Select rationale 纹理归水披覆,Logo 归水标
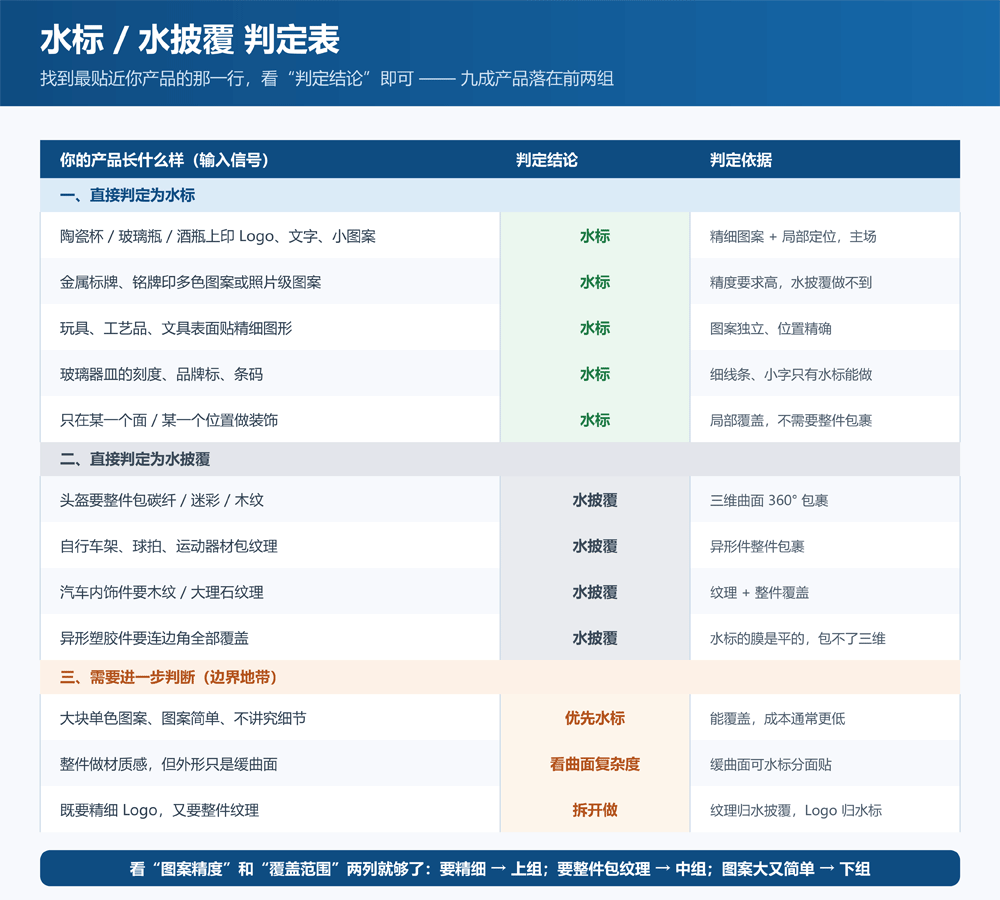 [x=796, y=811]
